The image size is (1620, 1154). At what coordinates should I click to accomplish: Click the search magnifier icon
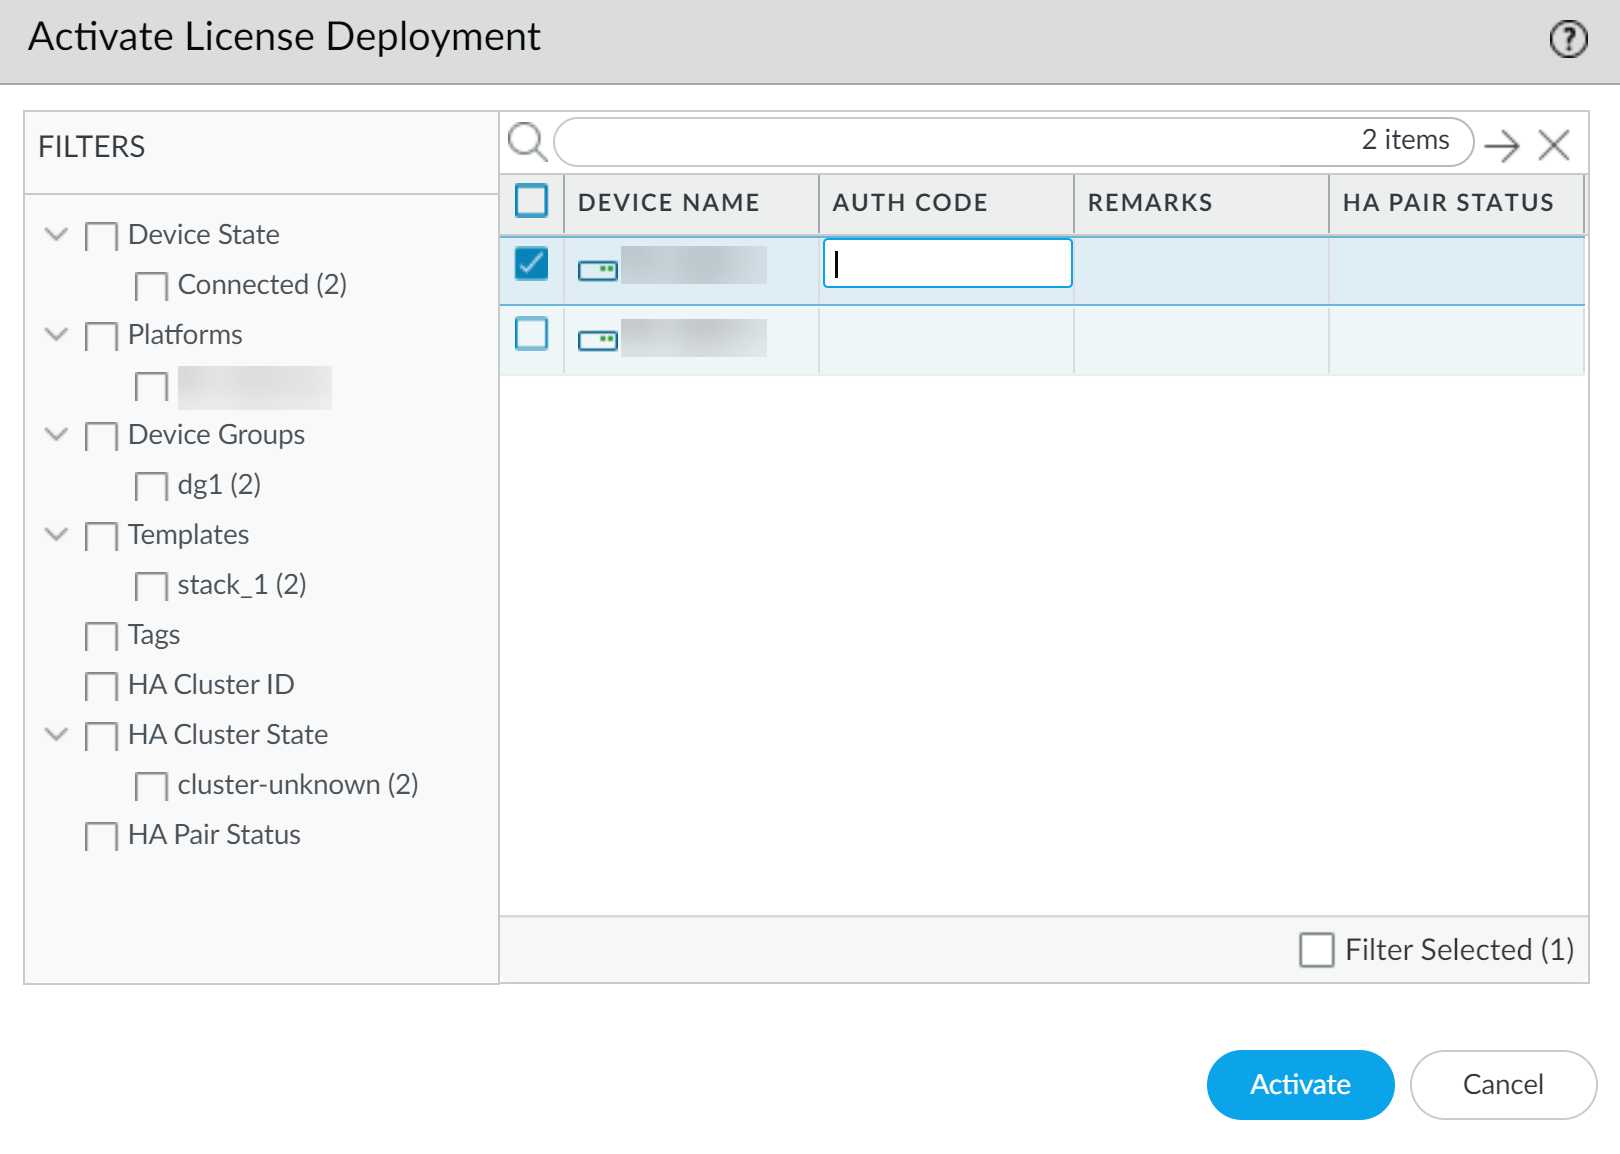pyautogui.click(x=526, y=142)
